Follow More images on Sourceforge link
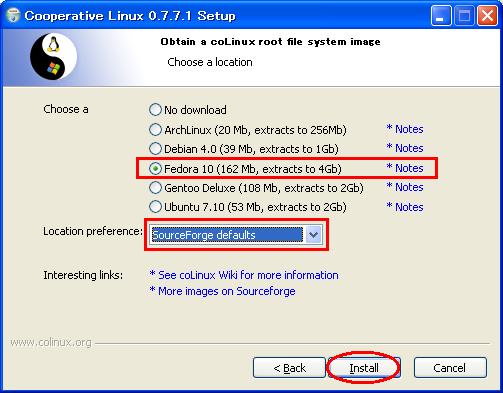The width and height of the screenshot is (503, 393). tap(222, 291)
